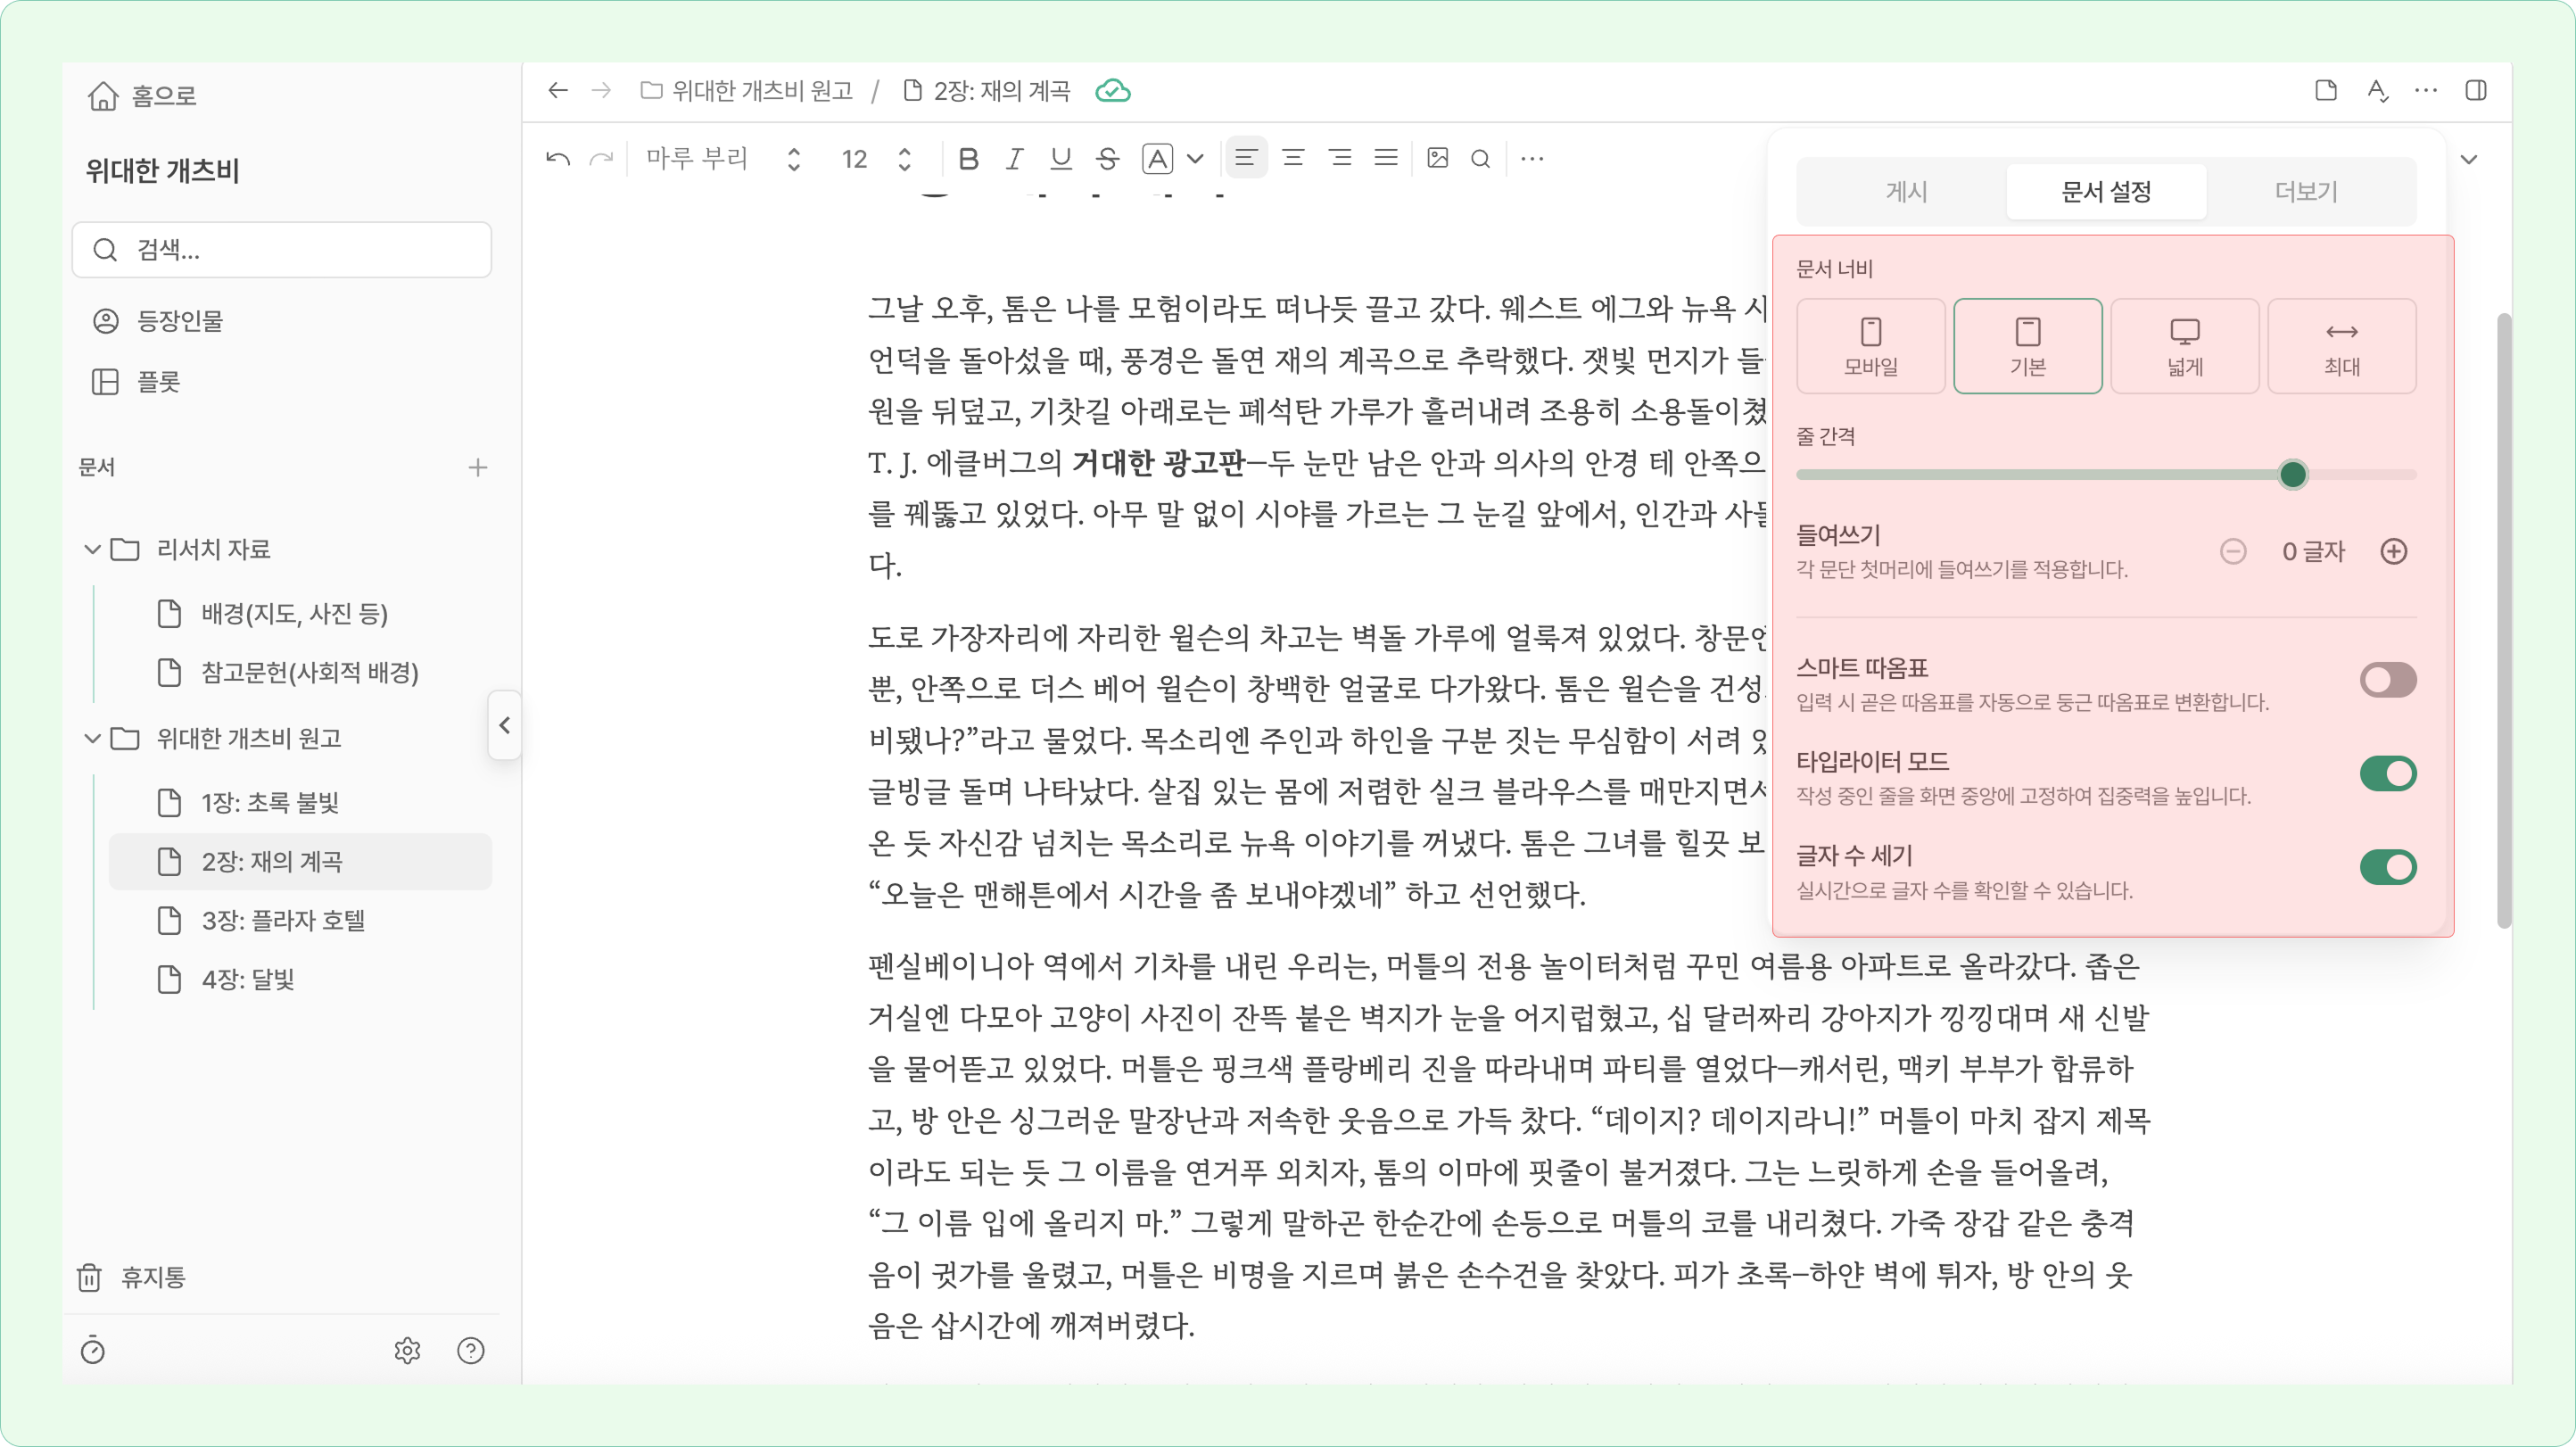Open the font size 12 dropdown
Viewport: 2576px width, 1447px height.
coord(876,158)
